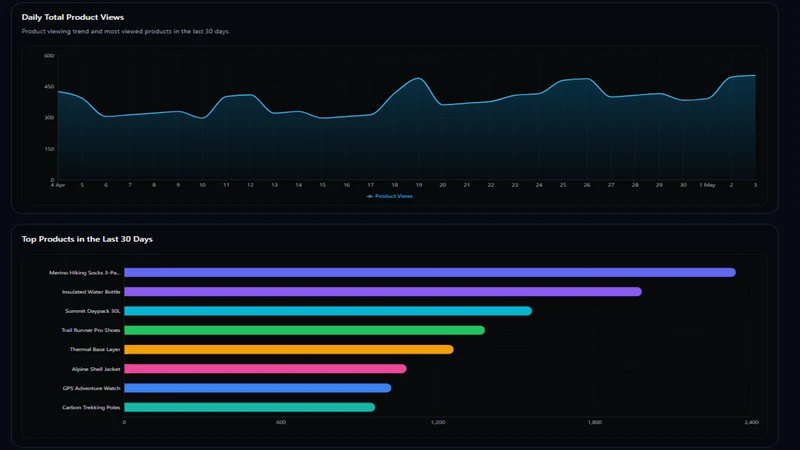Click the 'Trail Runner Pro Shoes' label
800x450 pixels.
pos(91,330)
